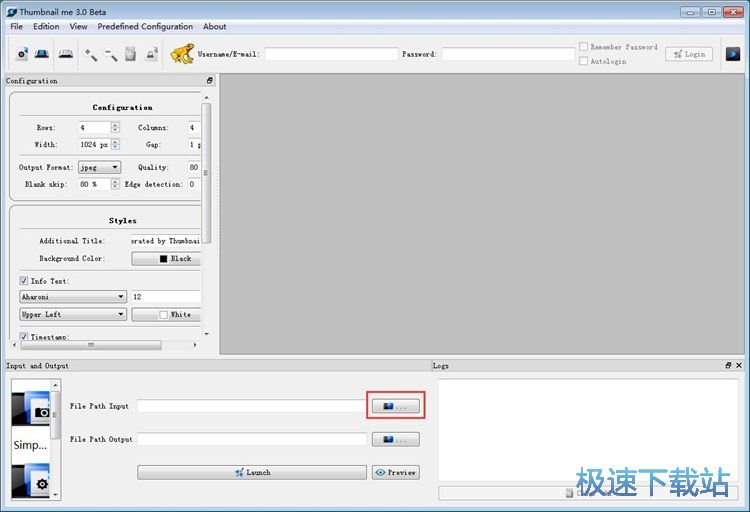Click the Gap value field
This screenshot has width=750, height=512.
point(194,144)
